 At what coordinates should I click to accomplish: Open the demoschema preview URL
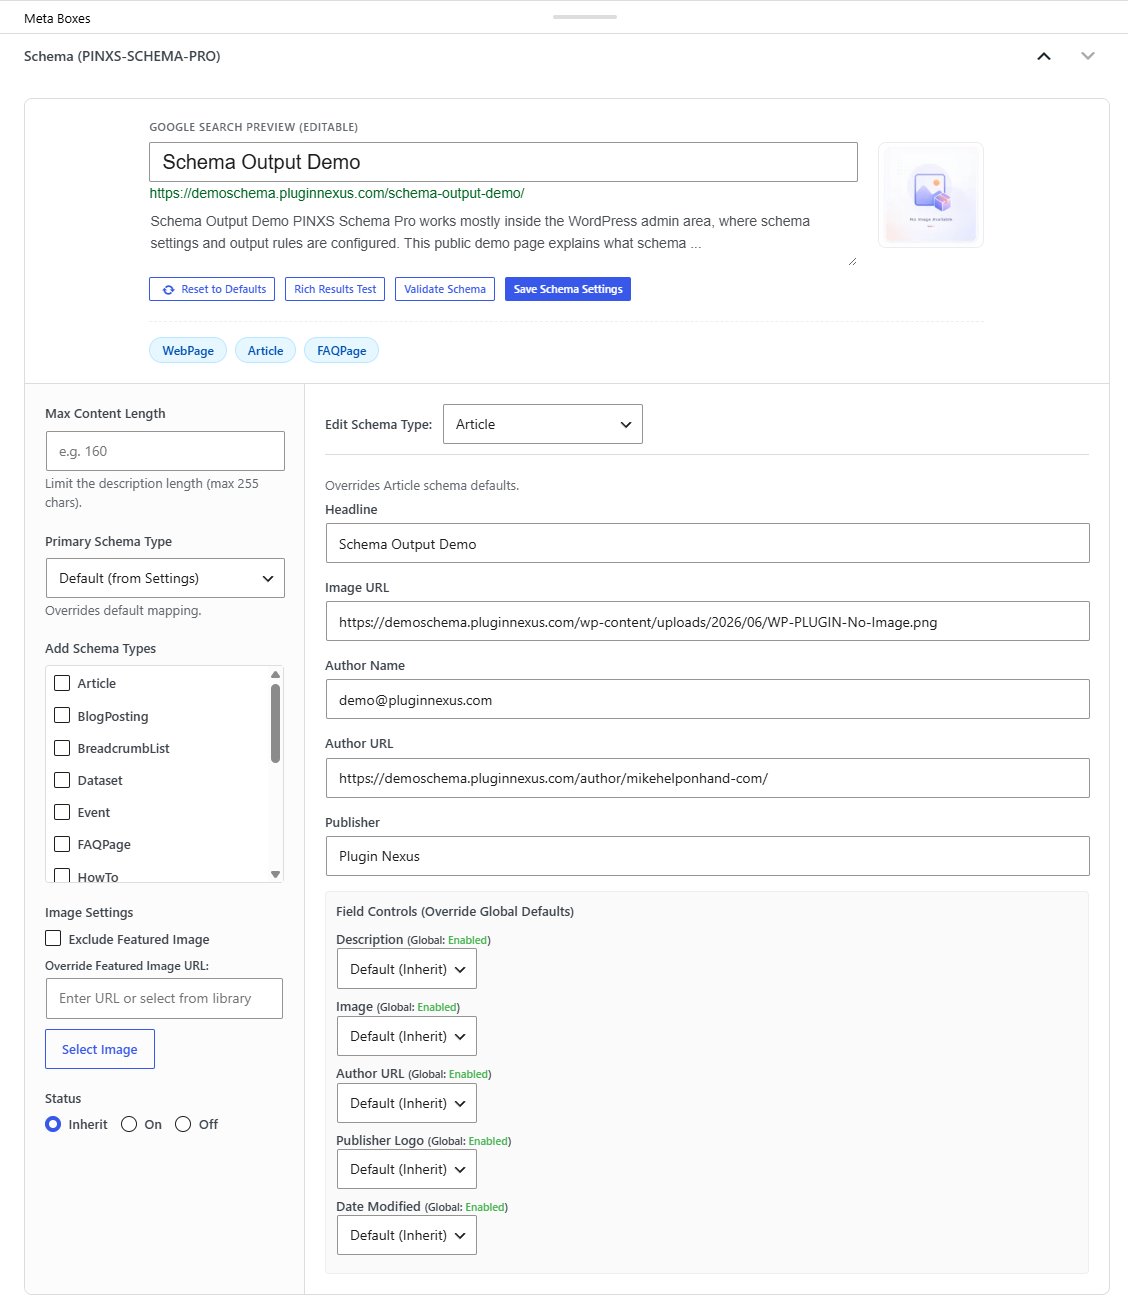(337, 193)
